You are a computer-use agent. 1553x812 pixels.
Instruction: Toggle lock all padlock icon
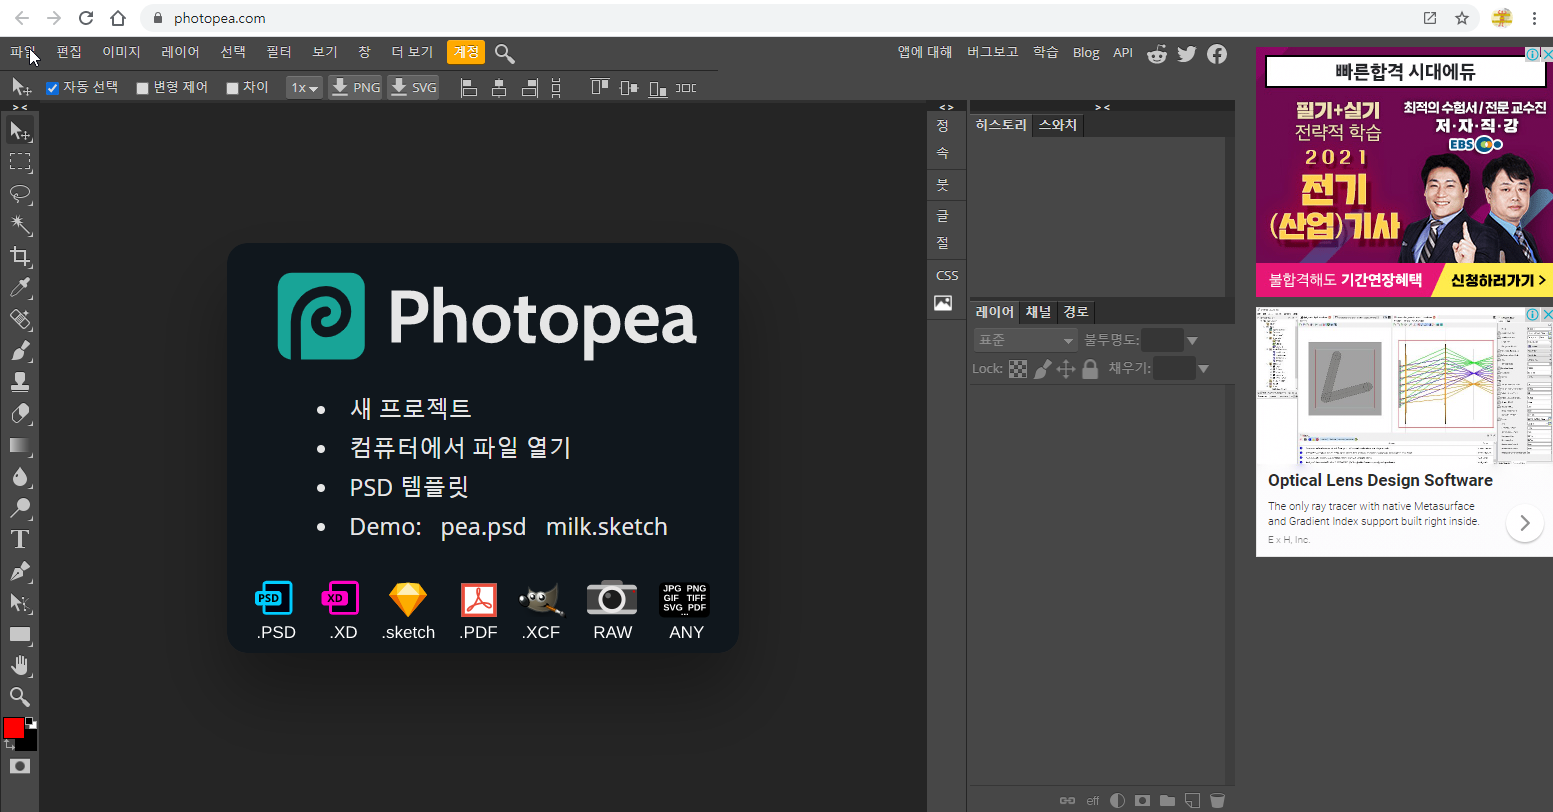(x=1090, y=369)
